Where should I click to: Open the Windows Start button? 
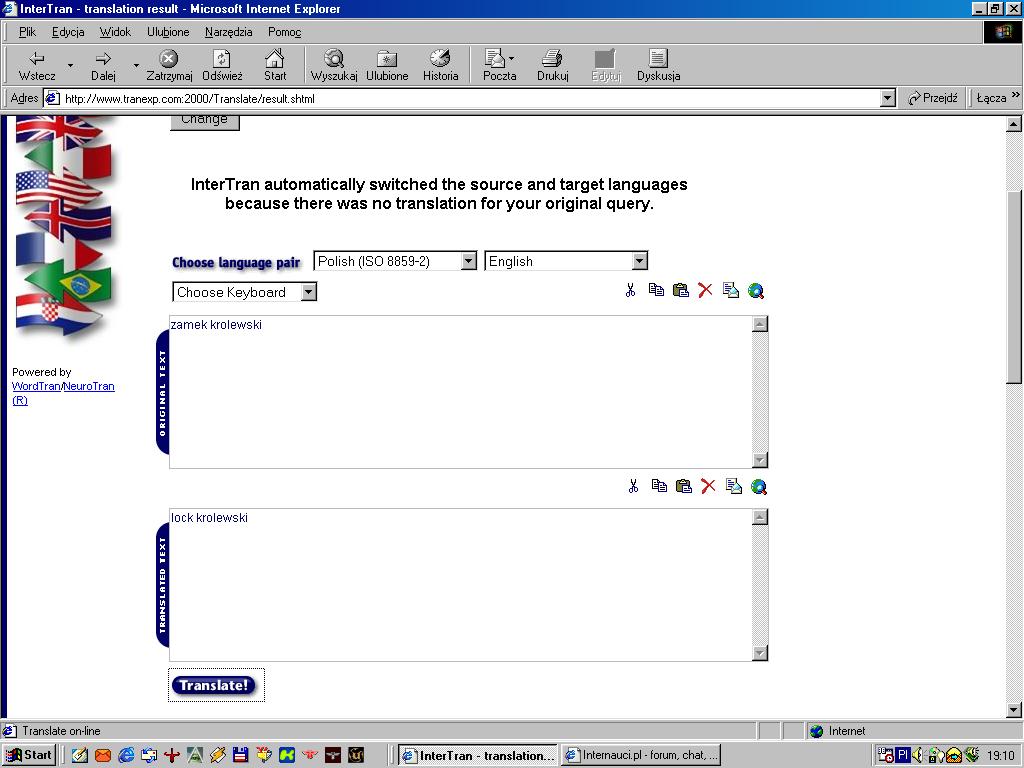(29, 755)
